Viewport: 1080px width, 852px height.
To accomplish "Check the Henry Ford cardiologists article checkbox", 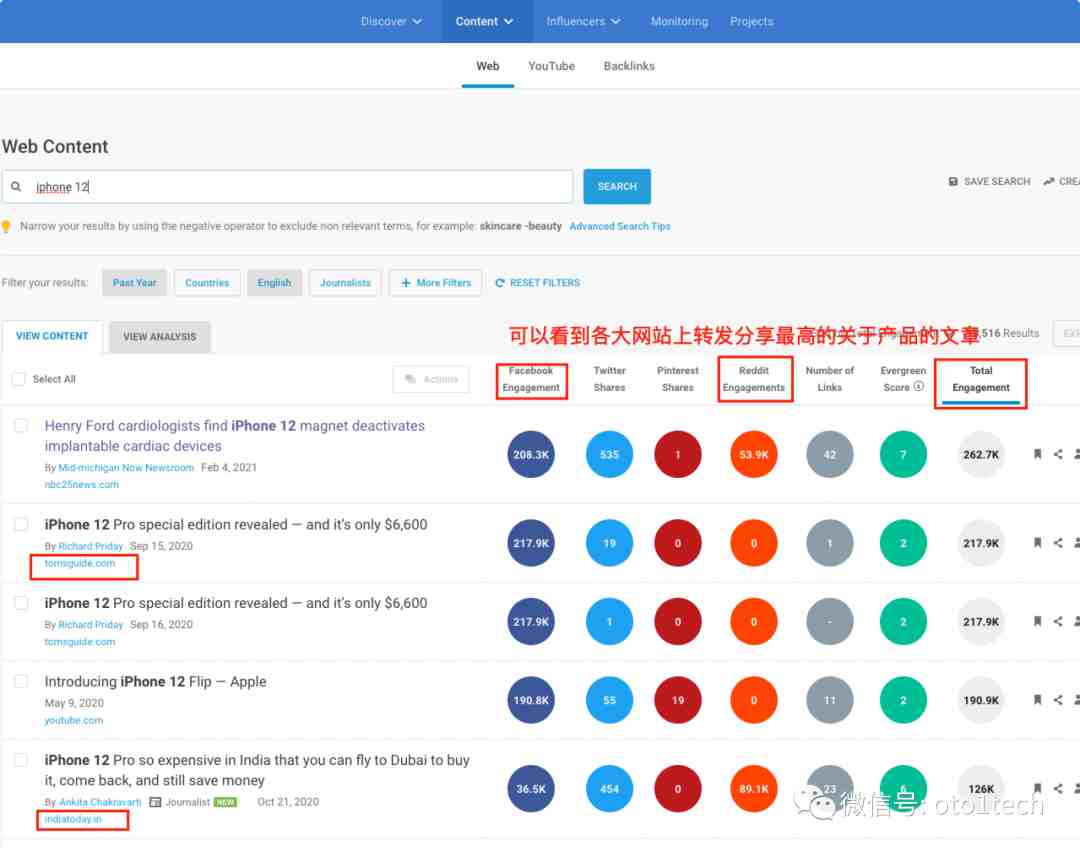I will 21,426.
